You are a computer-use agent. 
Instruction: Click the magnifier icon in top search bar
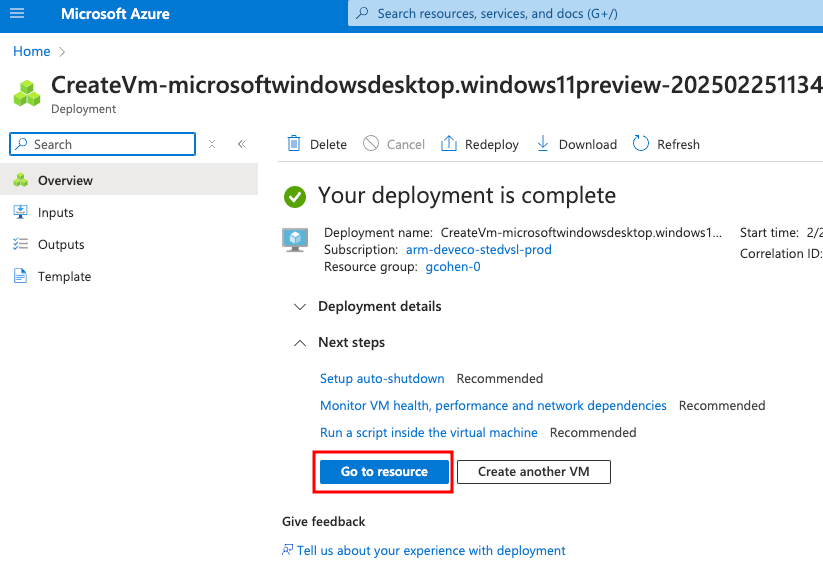point(362,13)
